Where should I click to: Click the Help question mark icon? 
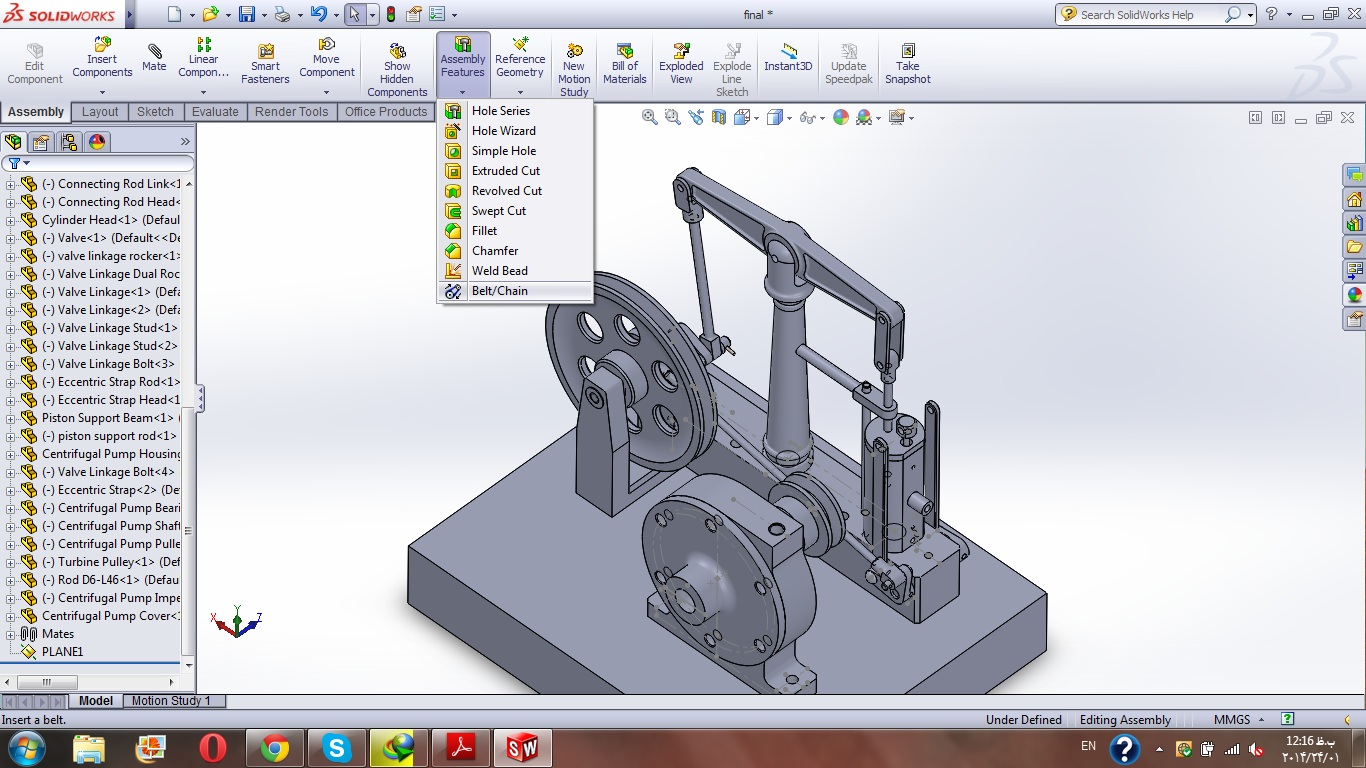click(1271, 14)
